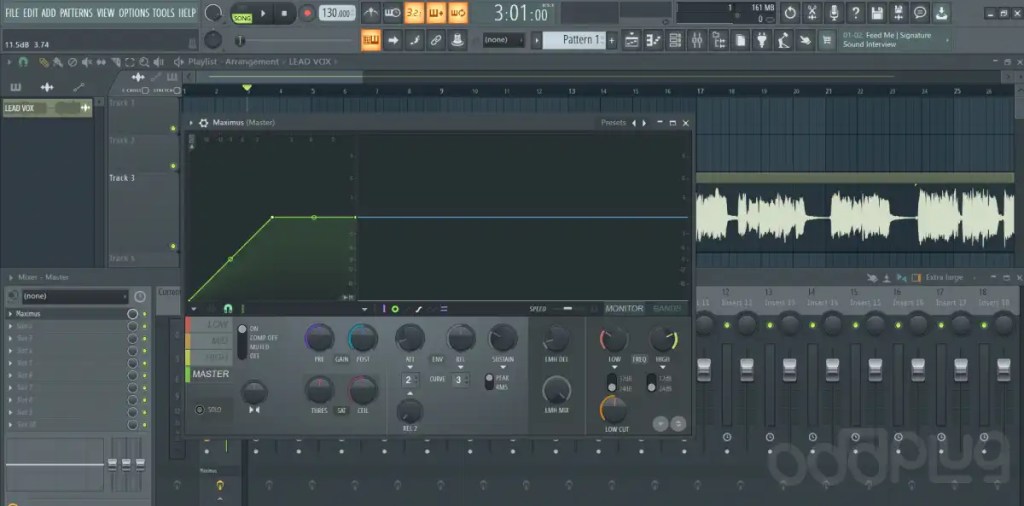Open the Channel rack view icon

[675, 40]
